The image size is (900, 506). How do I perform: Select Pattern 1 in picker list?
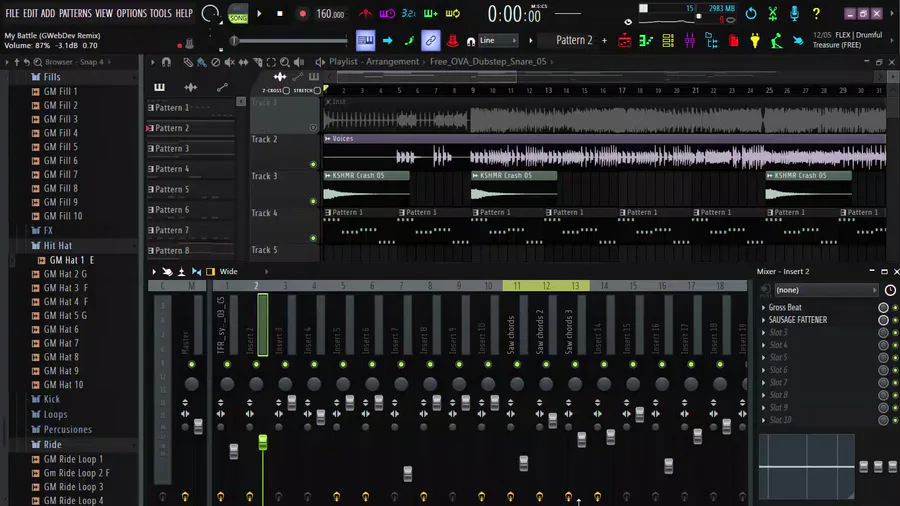[191, 108]
